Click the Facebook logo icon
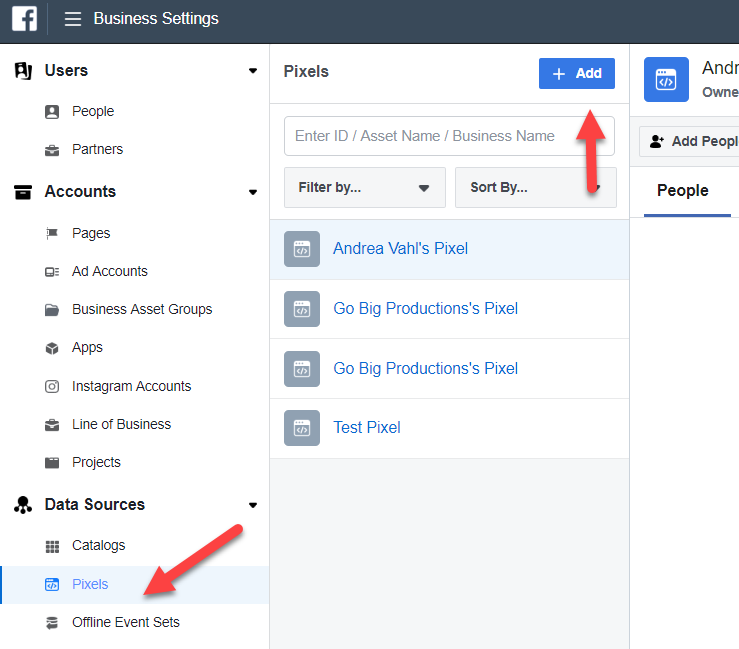Viewport: 739px width, 649px height. point(25,19)
